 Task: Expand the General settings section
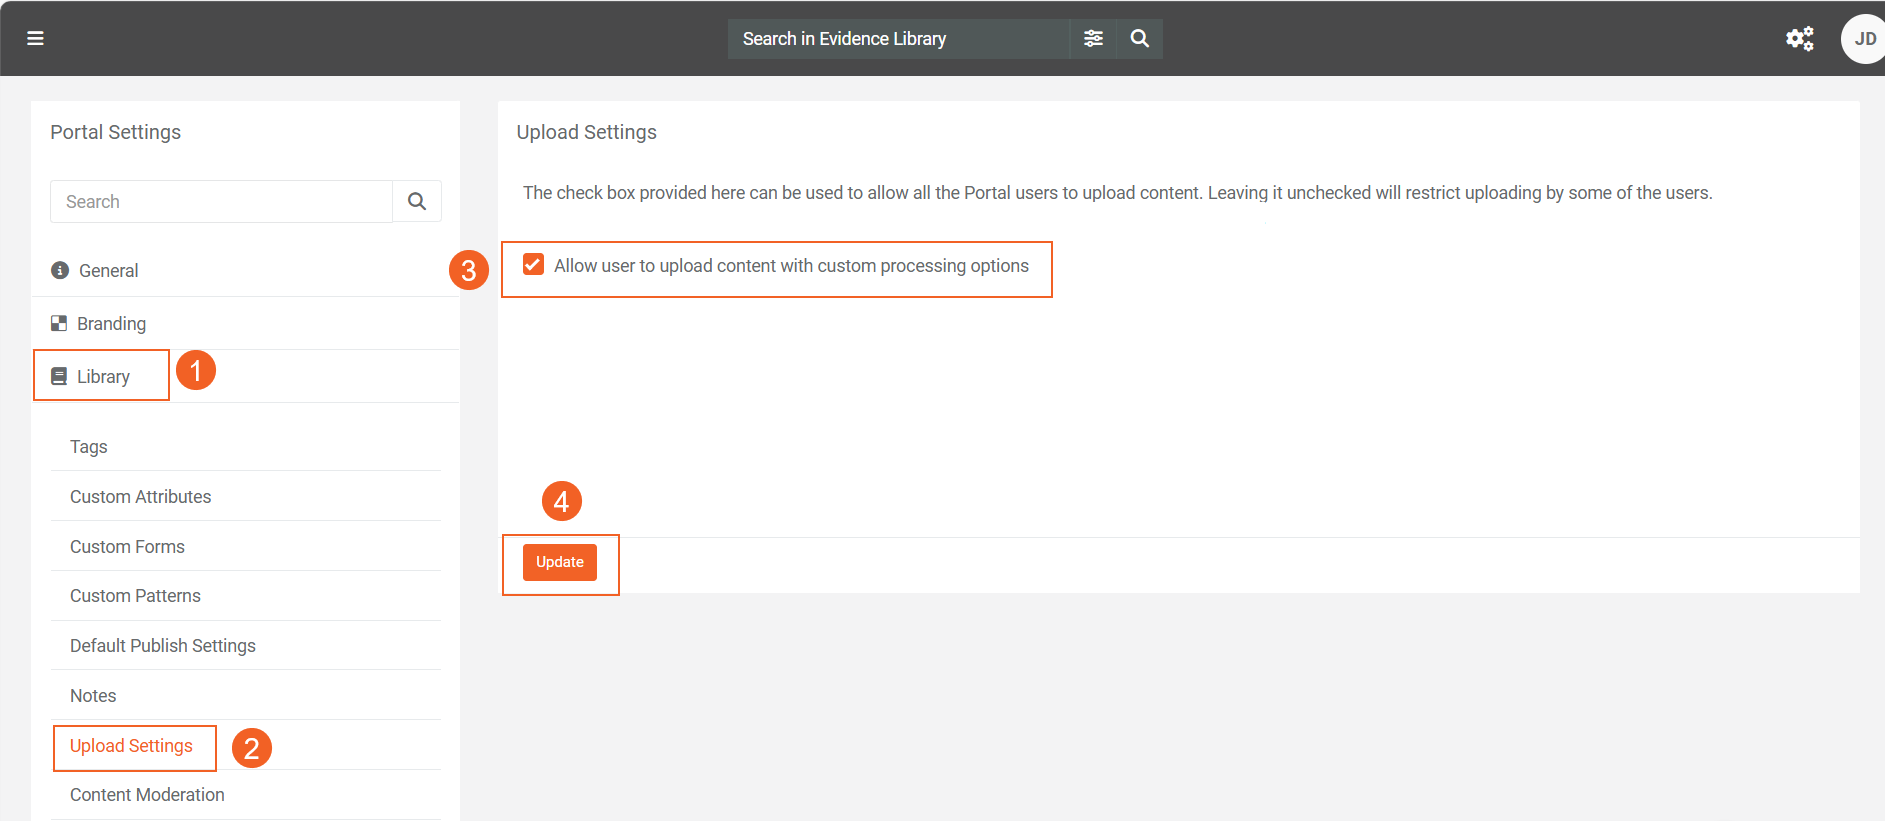[x=109, y=270]
